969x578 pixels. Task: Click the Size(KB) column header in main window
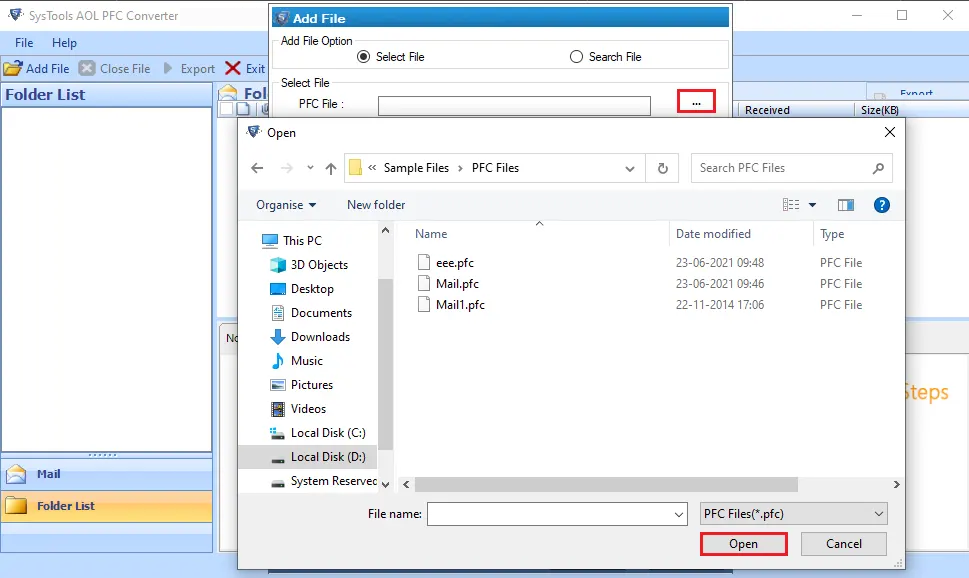pos(880,110)
